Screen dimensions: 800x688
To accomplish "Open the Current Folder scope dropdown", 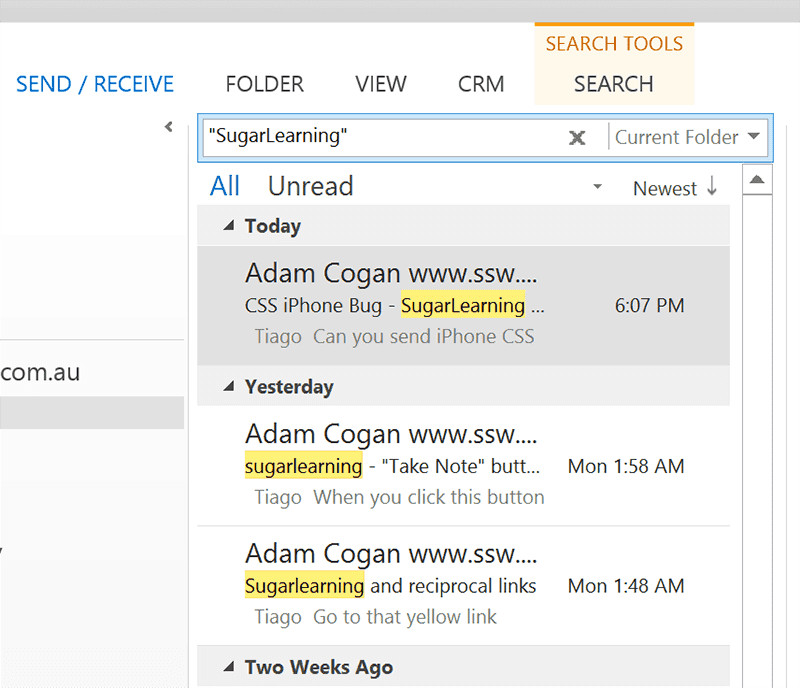I will tap(688, 138).
